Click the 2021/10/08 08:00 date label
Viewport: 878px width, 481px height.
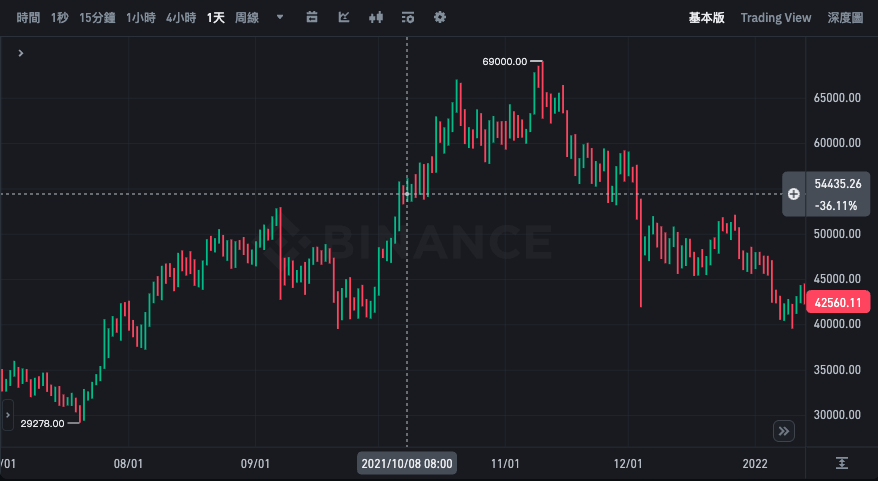click(407, 464)
